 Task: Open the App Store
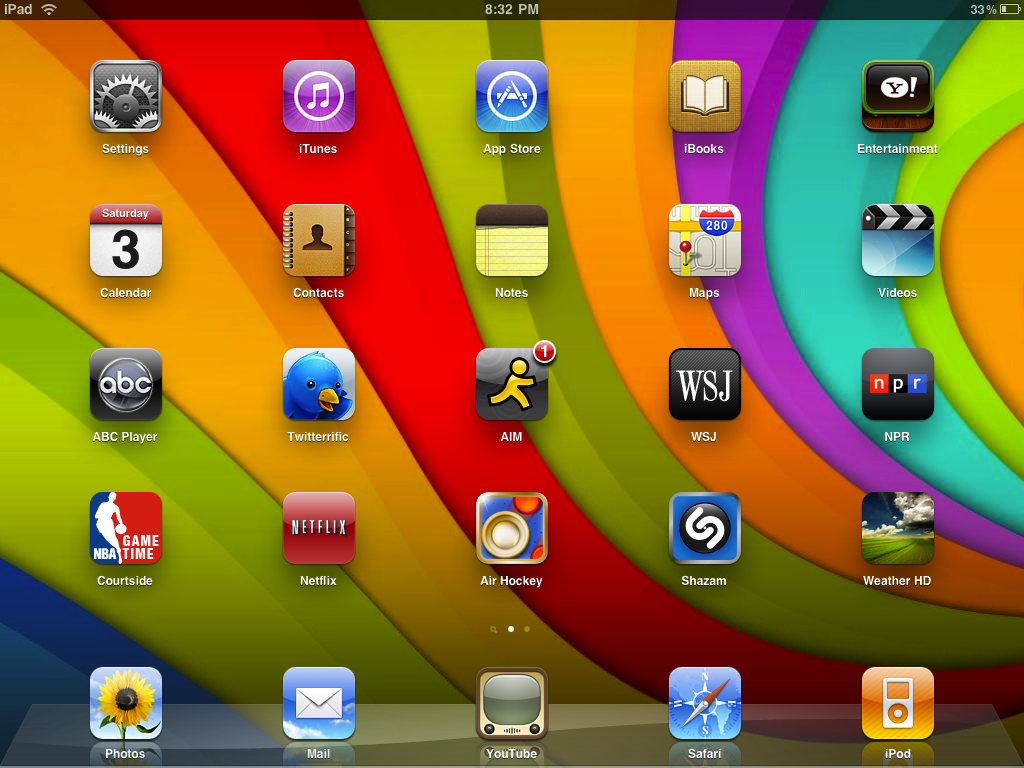(512, 97)
